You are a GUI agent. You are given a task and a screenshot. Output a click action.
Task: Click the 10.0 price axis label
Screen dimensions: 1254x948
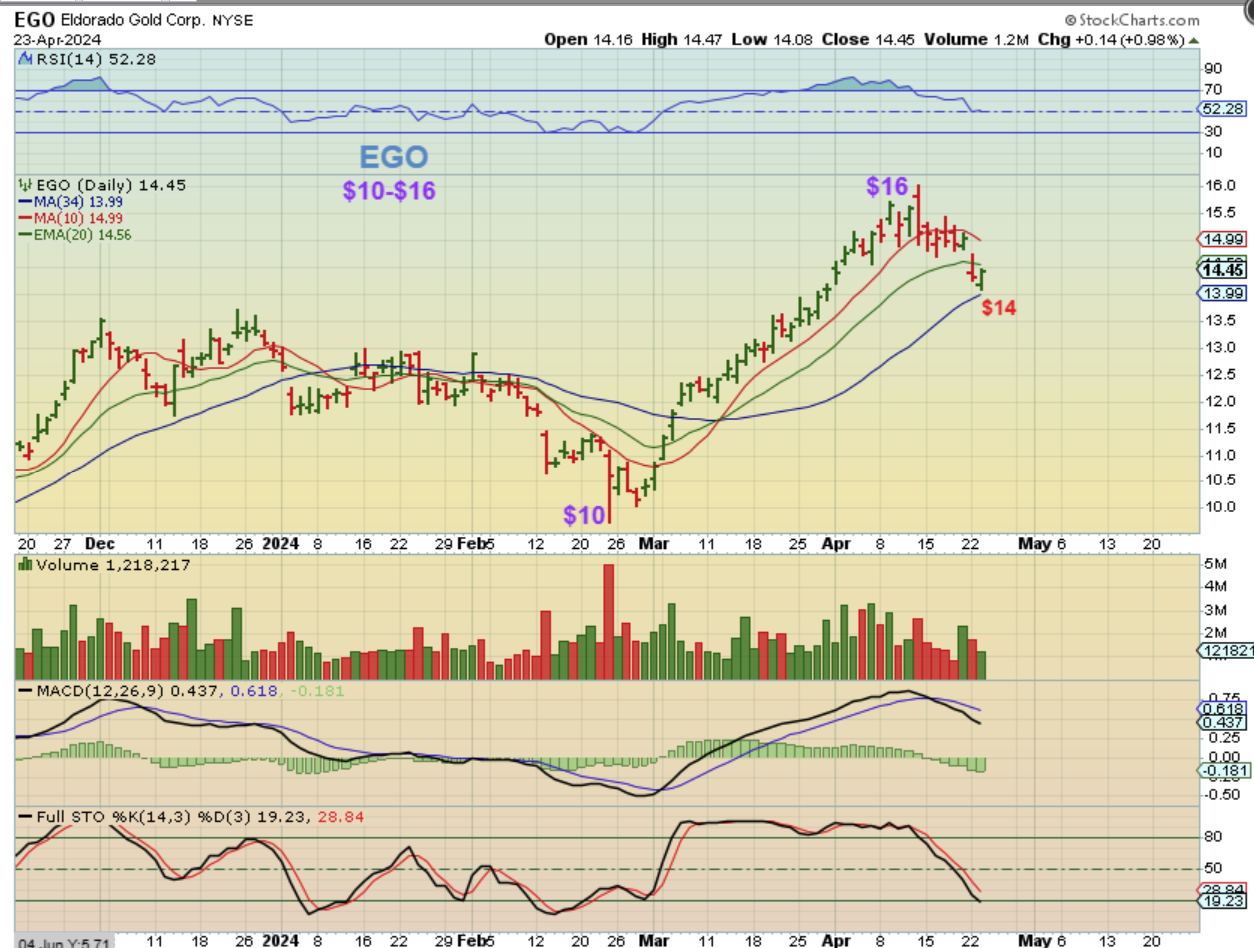pyautogui.click(x=1219, y=508)
